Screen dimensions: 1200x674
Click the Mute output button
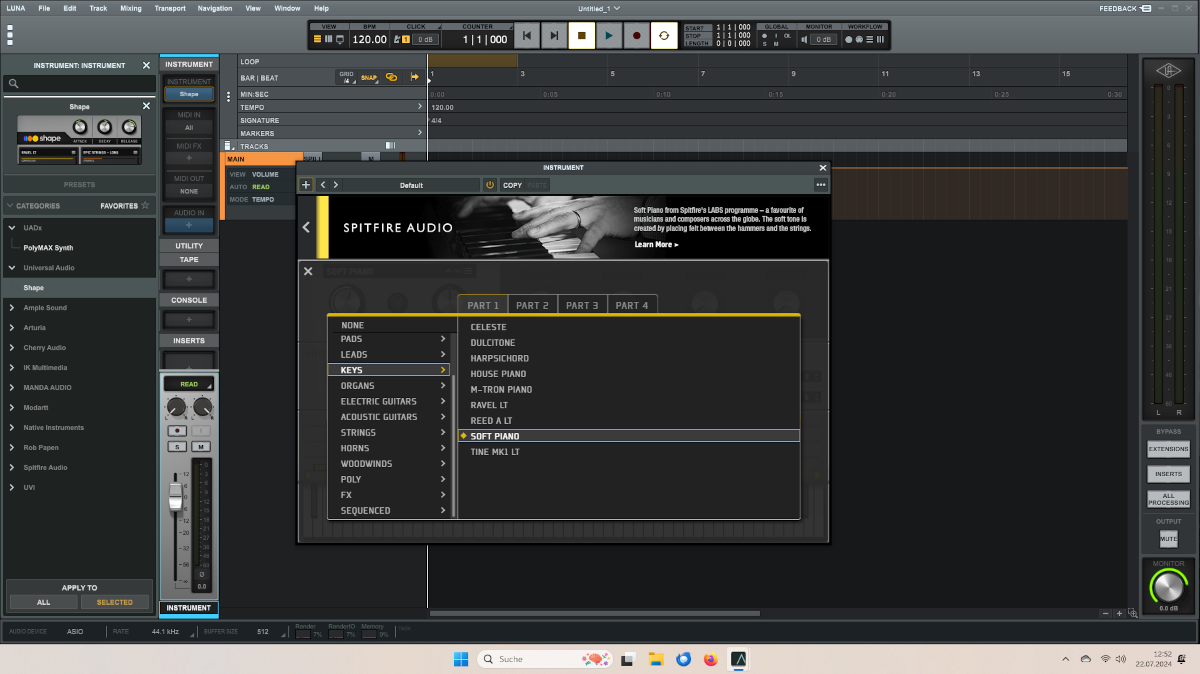pos(1168,539)
